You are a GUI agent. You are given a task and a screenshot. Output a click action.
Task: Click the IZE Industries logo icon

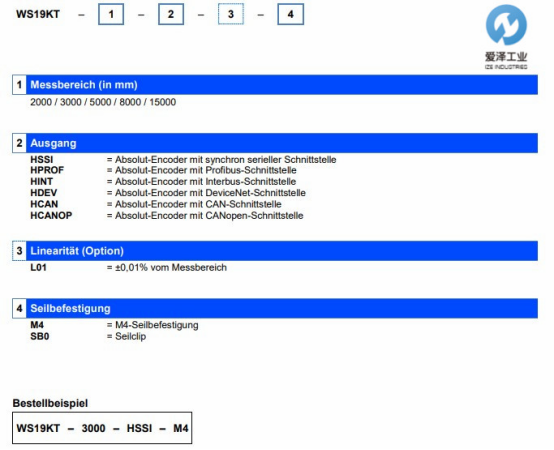506,25
